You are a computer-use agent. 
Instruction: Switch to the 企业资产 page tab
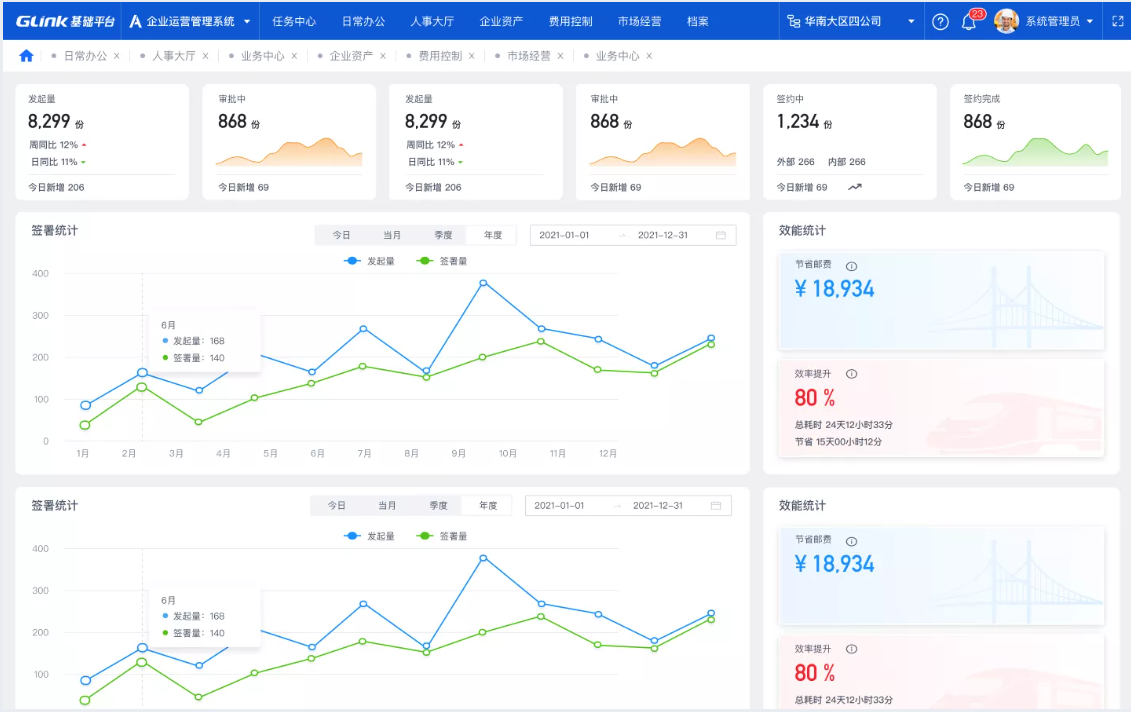pos(351,56)
